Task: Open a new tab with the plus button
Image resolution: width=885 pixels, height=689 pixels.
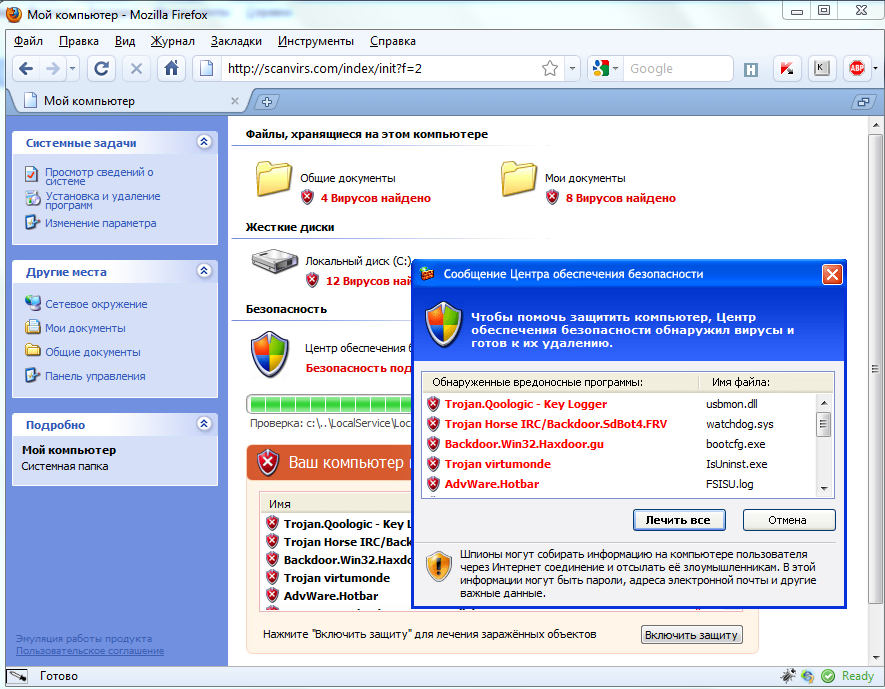Action: pos(267,101)
